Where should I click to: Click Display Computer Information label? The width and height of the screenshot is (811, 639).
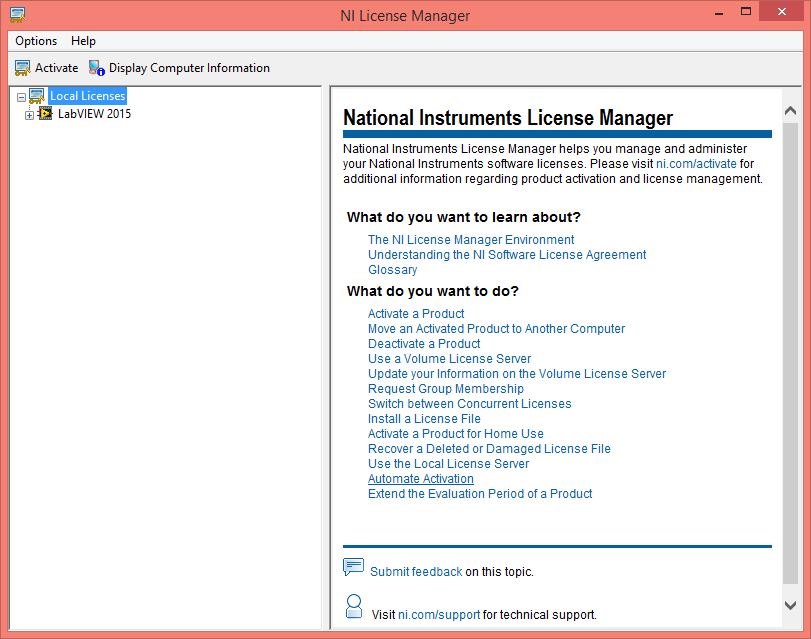pos(189,68)
